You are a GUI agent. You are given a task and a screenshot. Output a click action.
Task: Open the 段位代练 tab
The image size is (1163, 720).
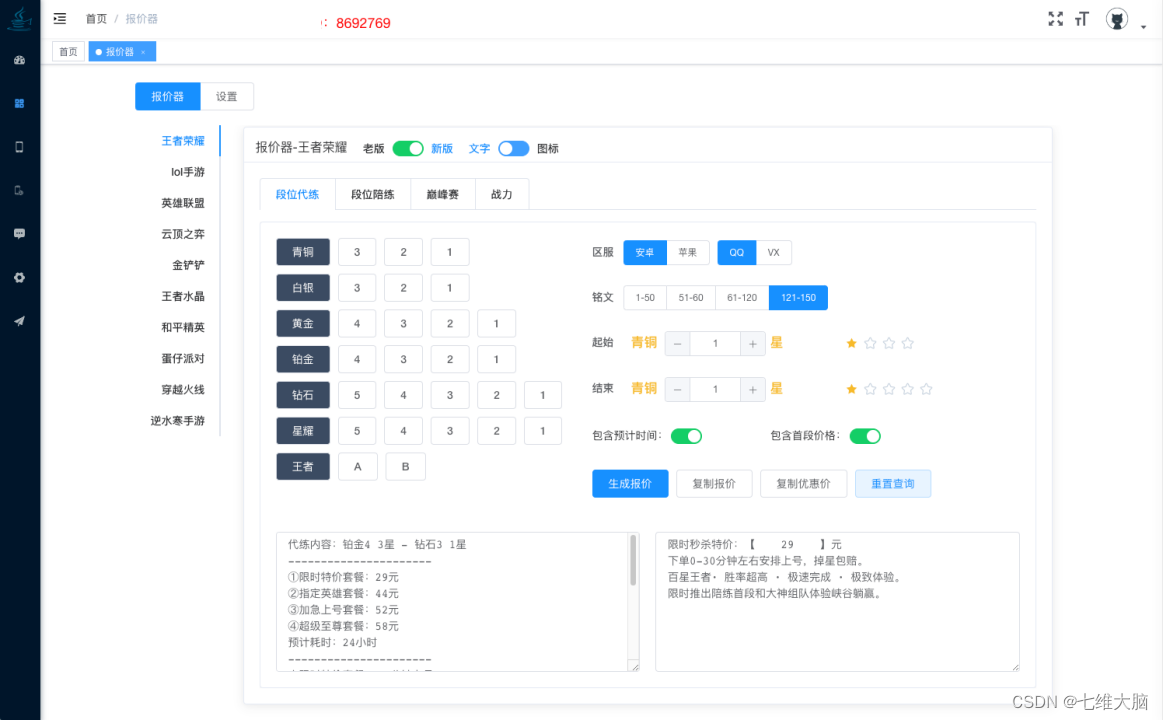(297, 194)
